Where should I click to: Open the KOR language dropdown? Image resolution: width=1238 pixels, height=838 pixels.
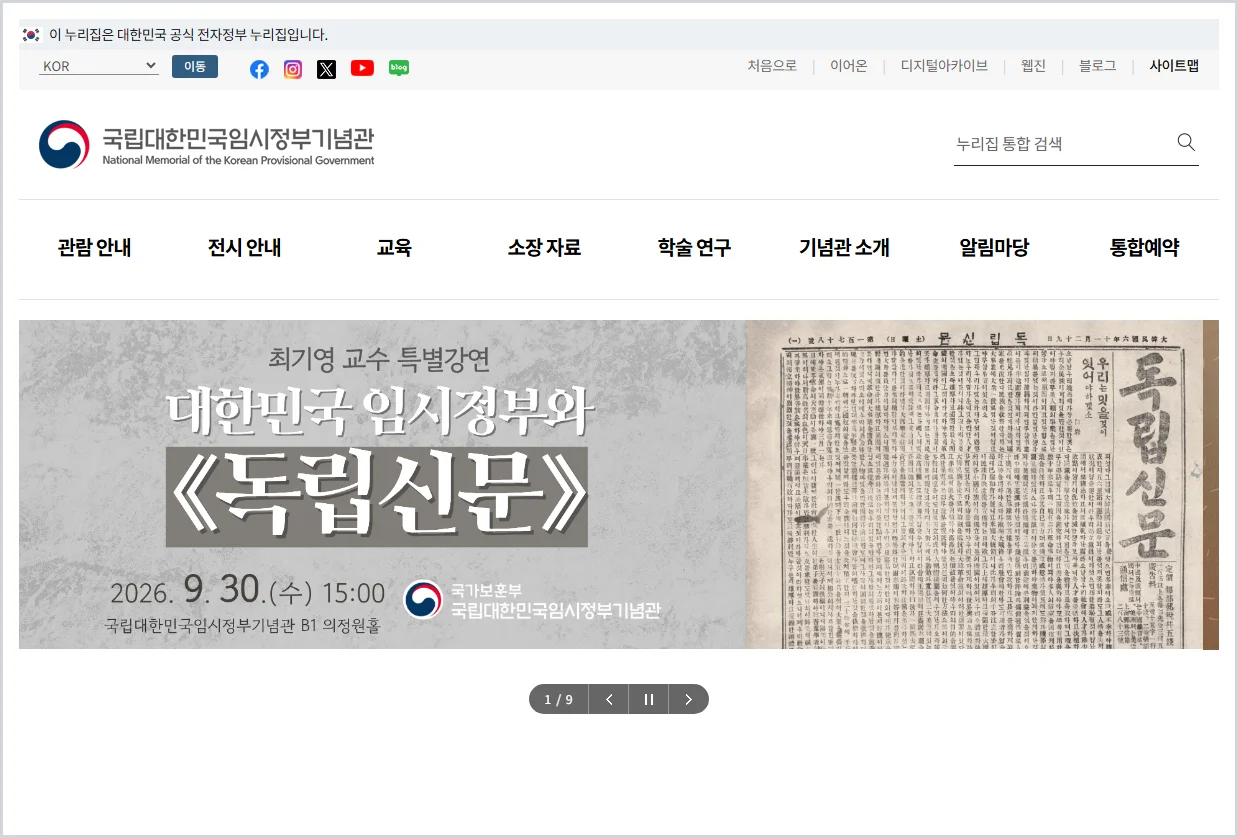[x=99, y=66]
